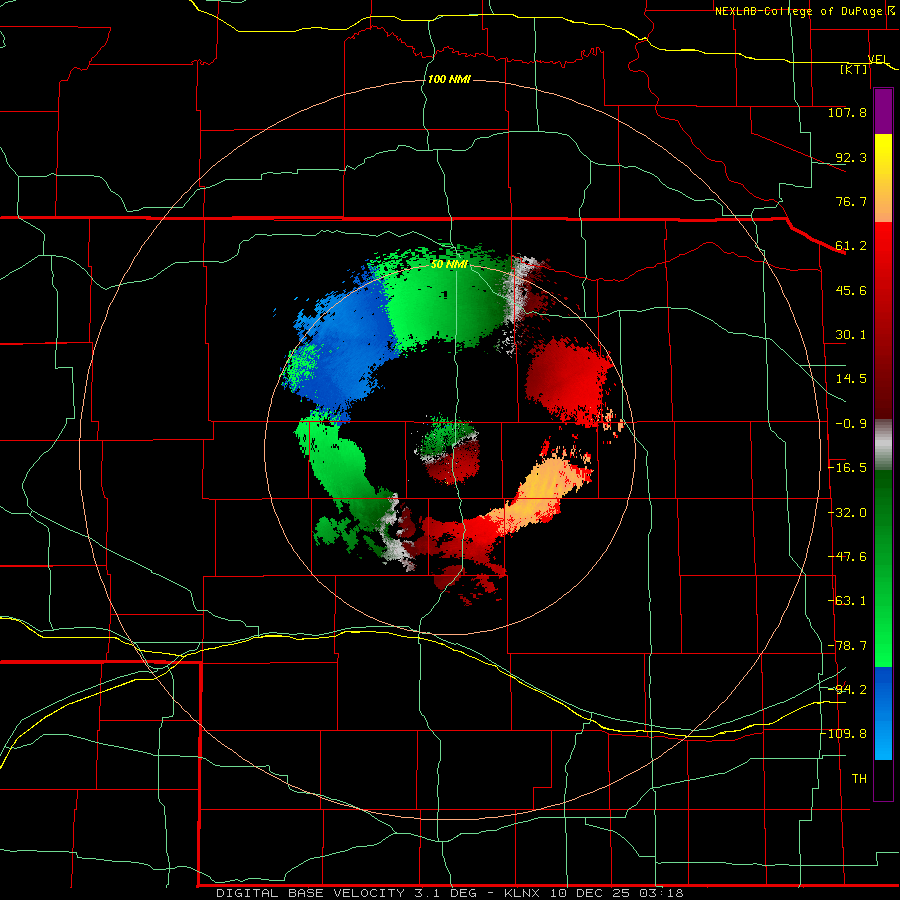Click the 76.7 scale value
Image resolution: width=900 pixels, height=900 pixels.
pos(851,201)
